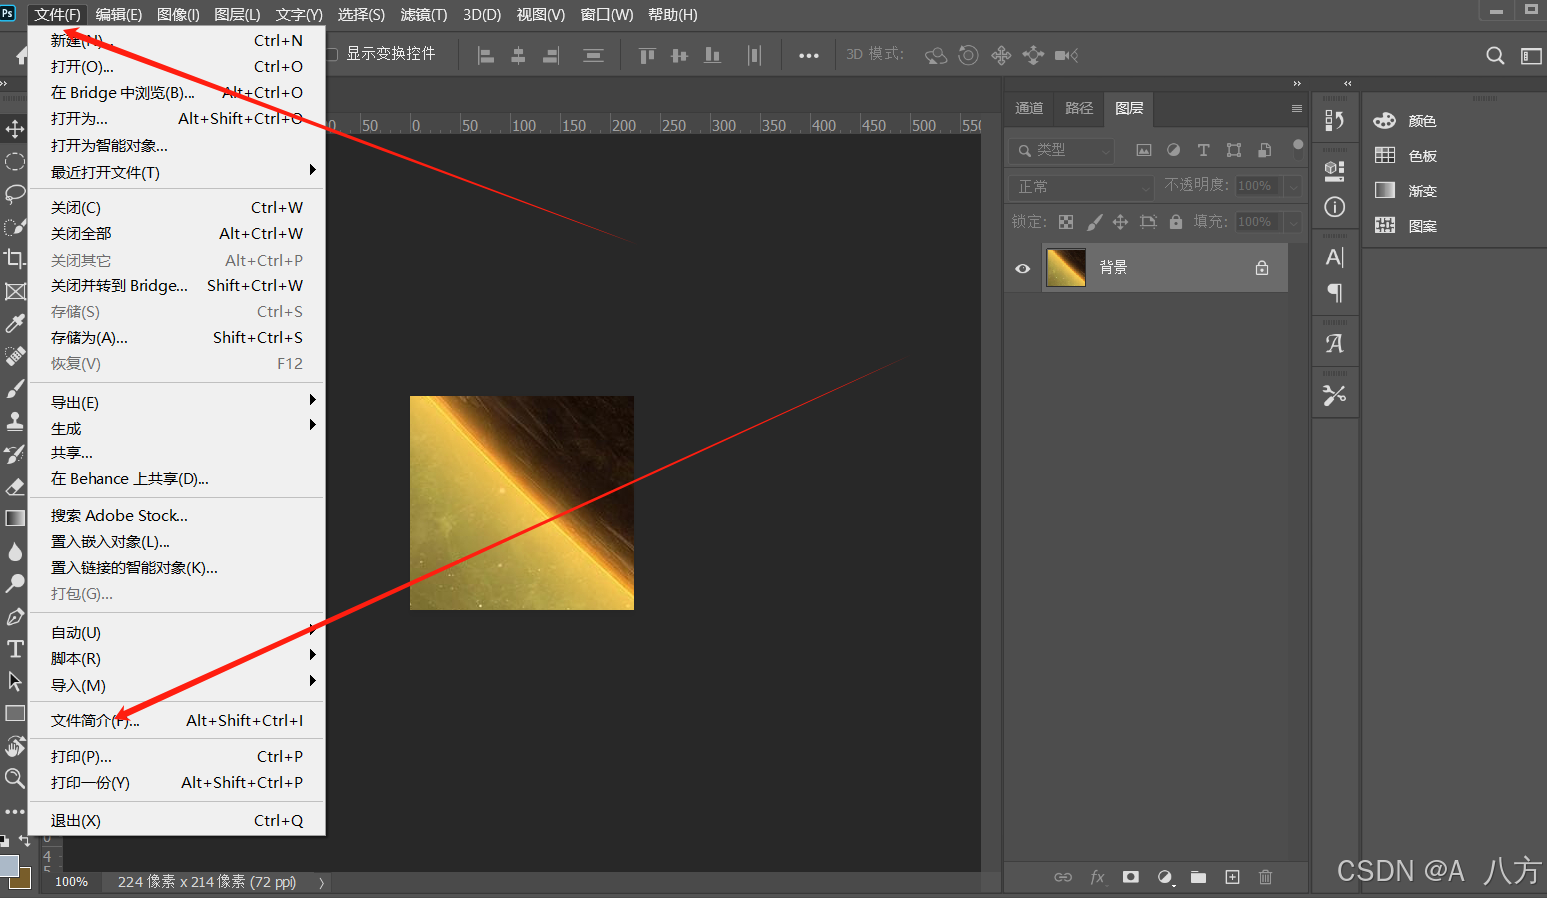1547x898 pixels.
Task: Create a new layer with plus icon
Action: (x=1232, y=877)
